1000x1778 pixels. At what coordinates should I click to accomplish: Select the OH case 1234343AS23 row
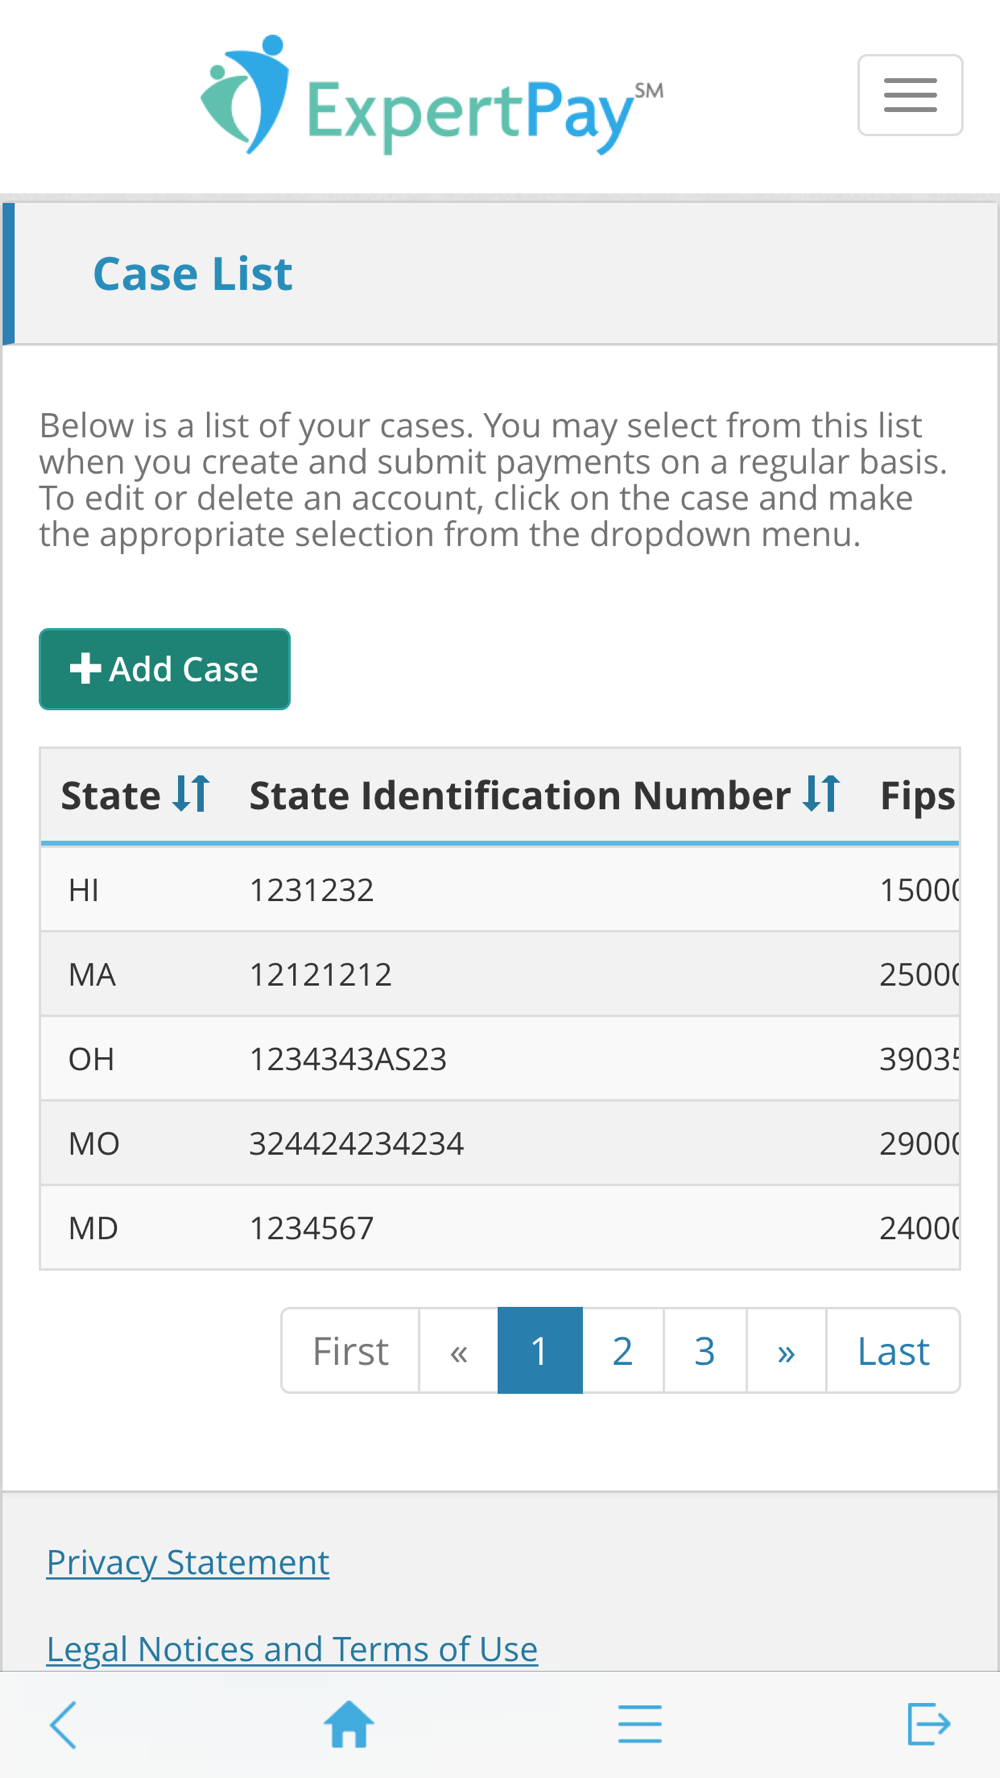500,1059
